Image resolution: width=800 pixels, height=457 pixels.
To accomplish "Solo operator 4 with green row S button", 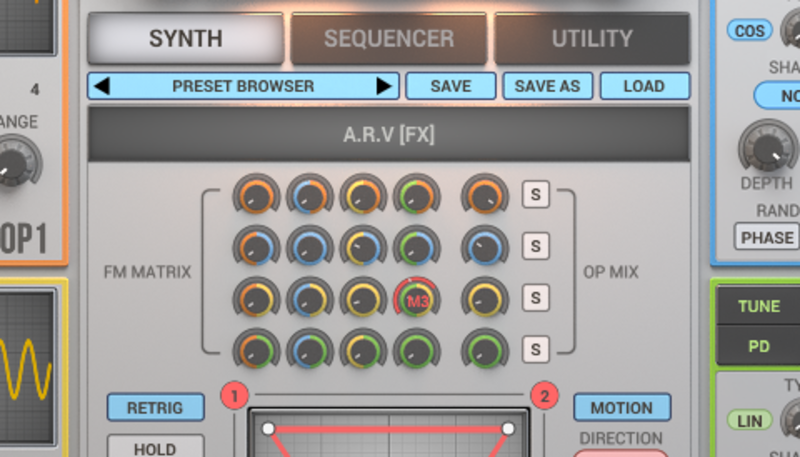I will 536,349.
